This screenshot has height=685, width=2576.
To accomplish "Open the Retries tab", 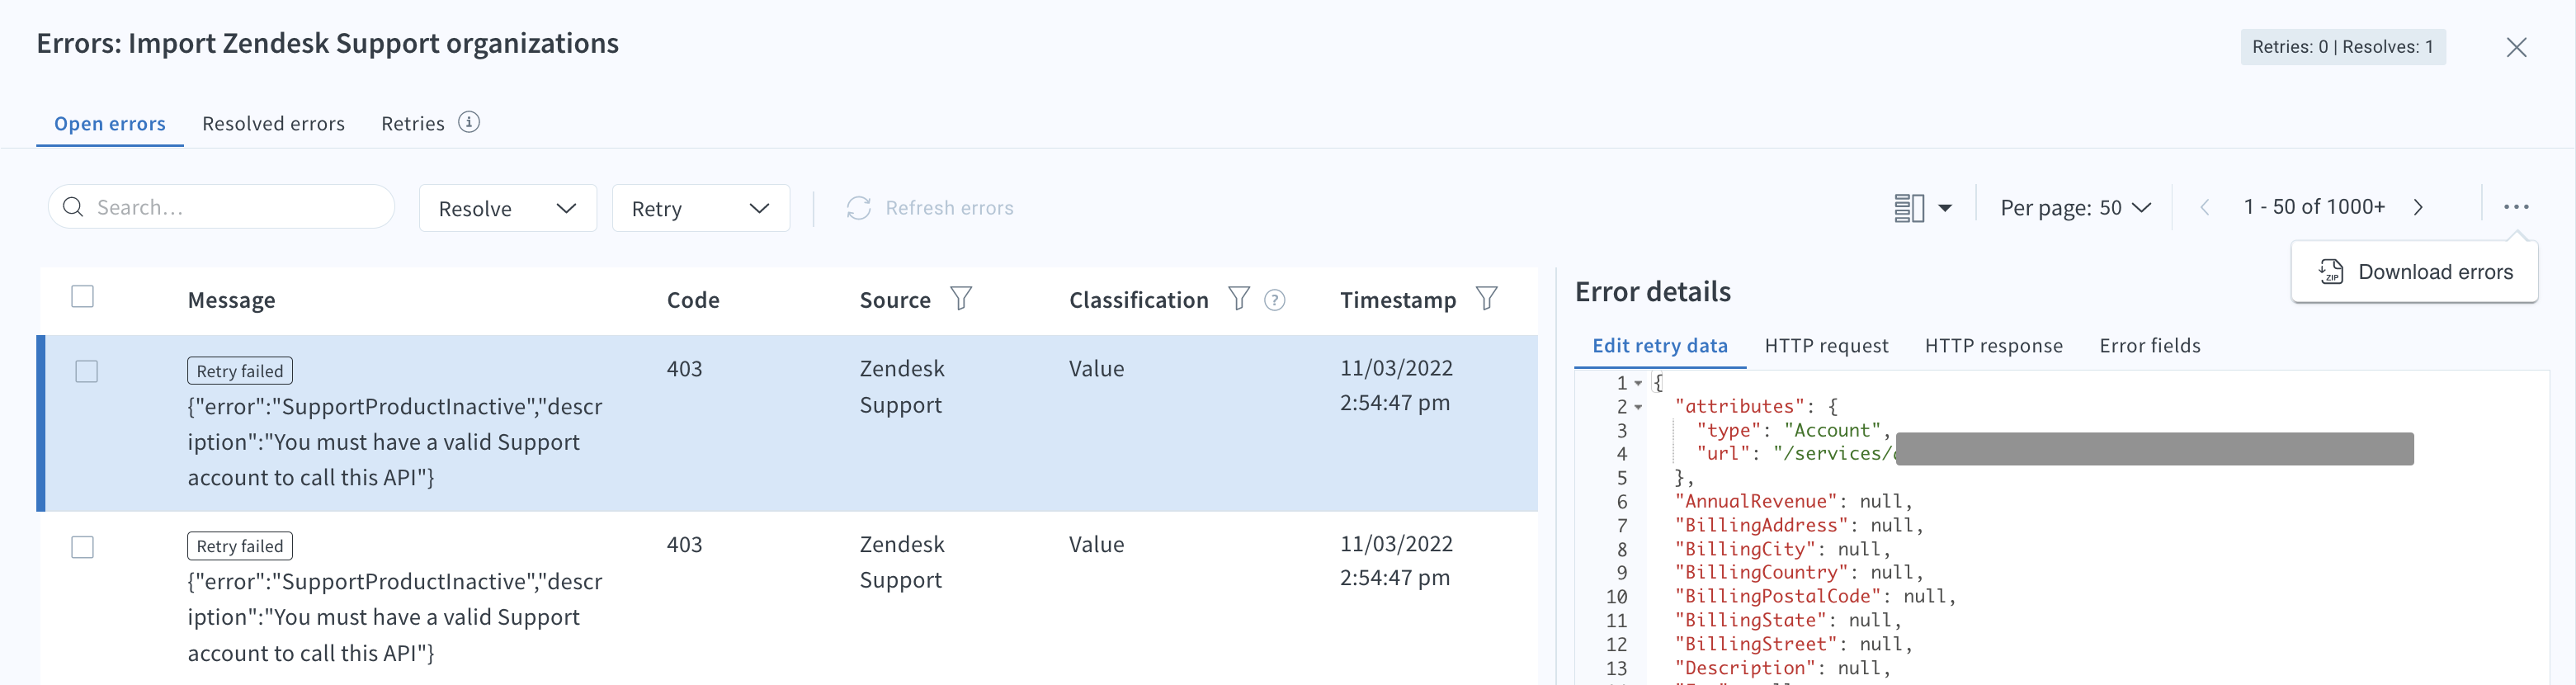I will tap(413, 124).
